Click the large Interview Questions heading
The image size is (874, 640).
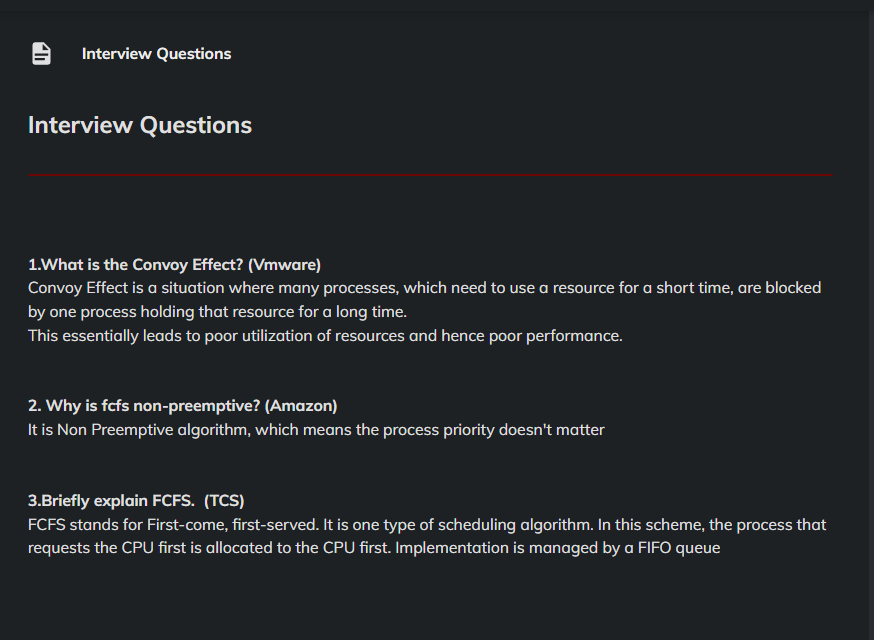coord(140,125)
